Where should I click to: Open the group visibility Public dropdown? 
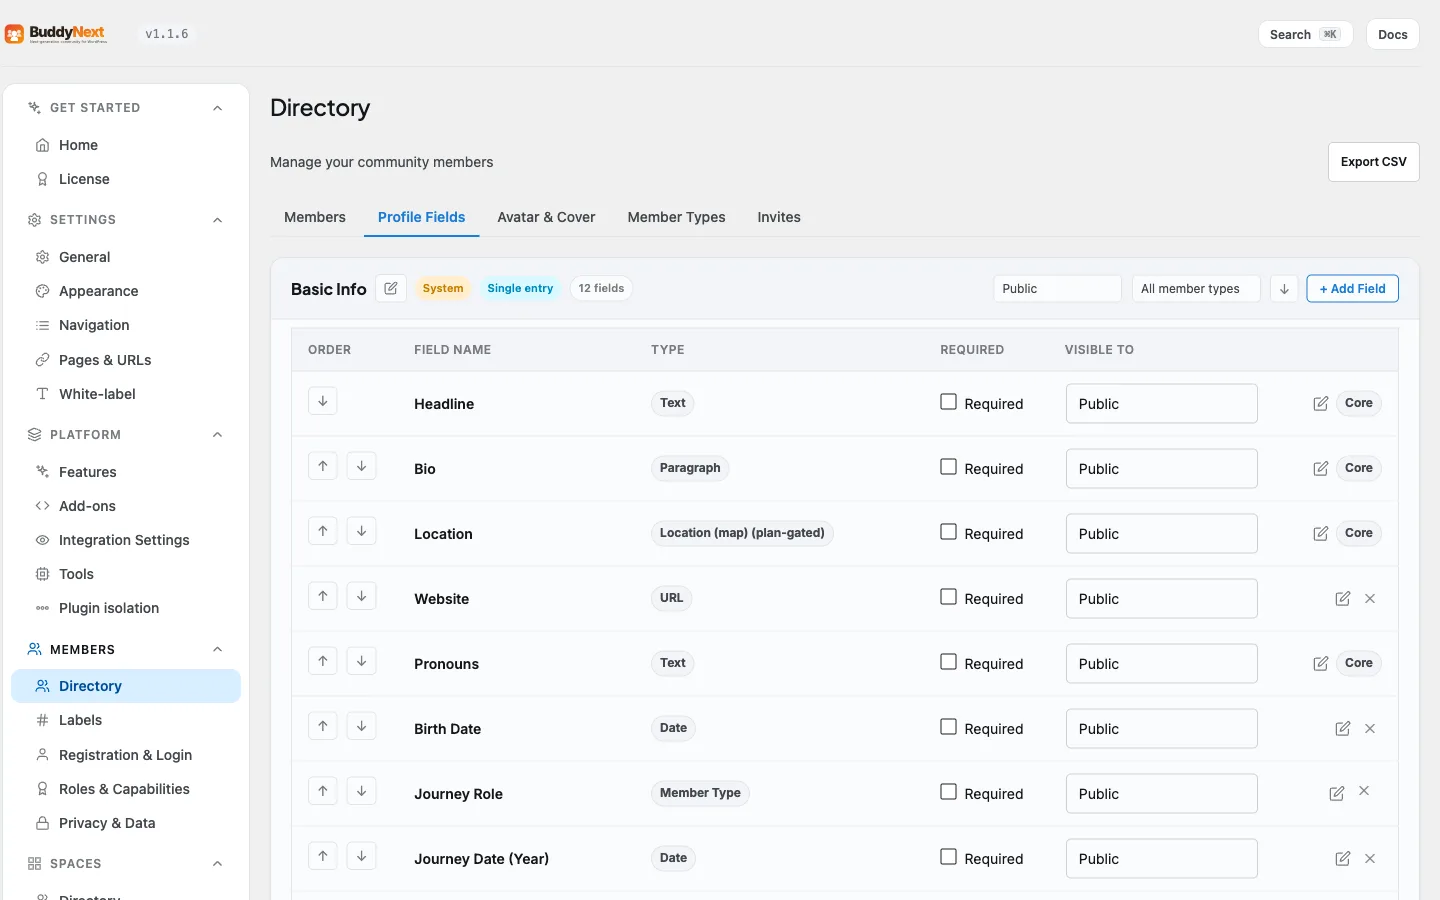point(1057,288)
